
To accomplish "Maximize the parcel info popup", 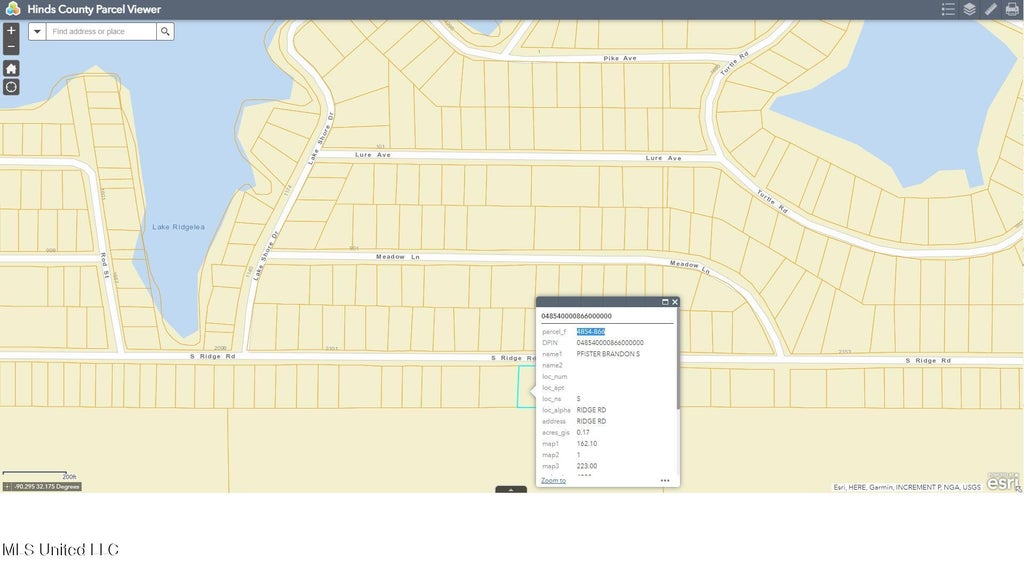I will pos(665,302).
